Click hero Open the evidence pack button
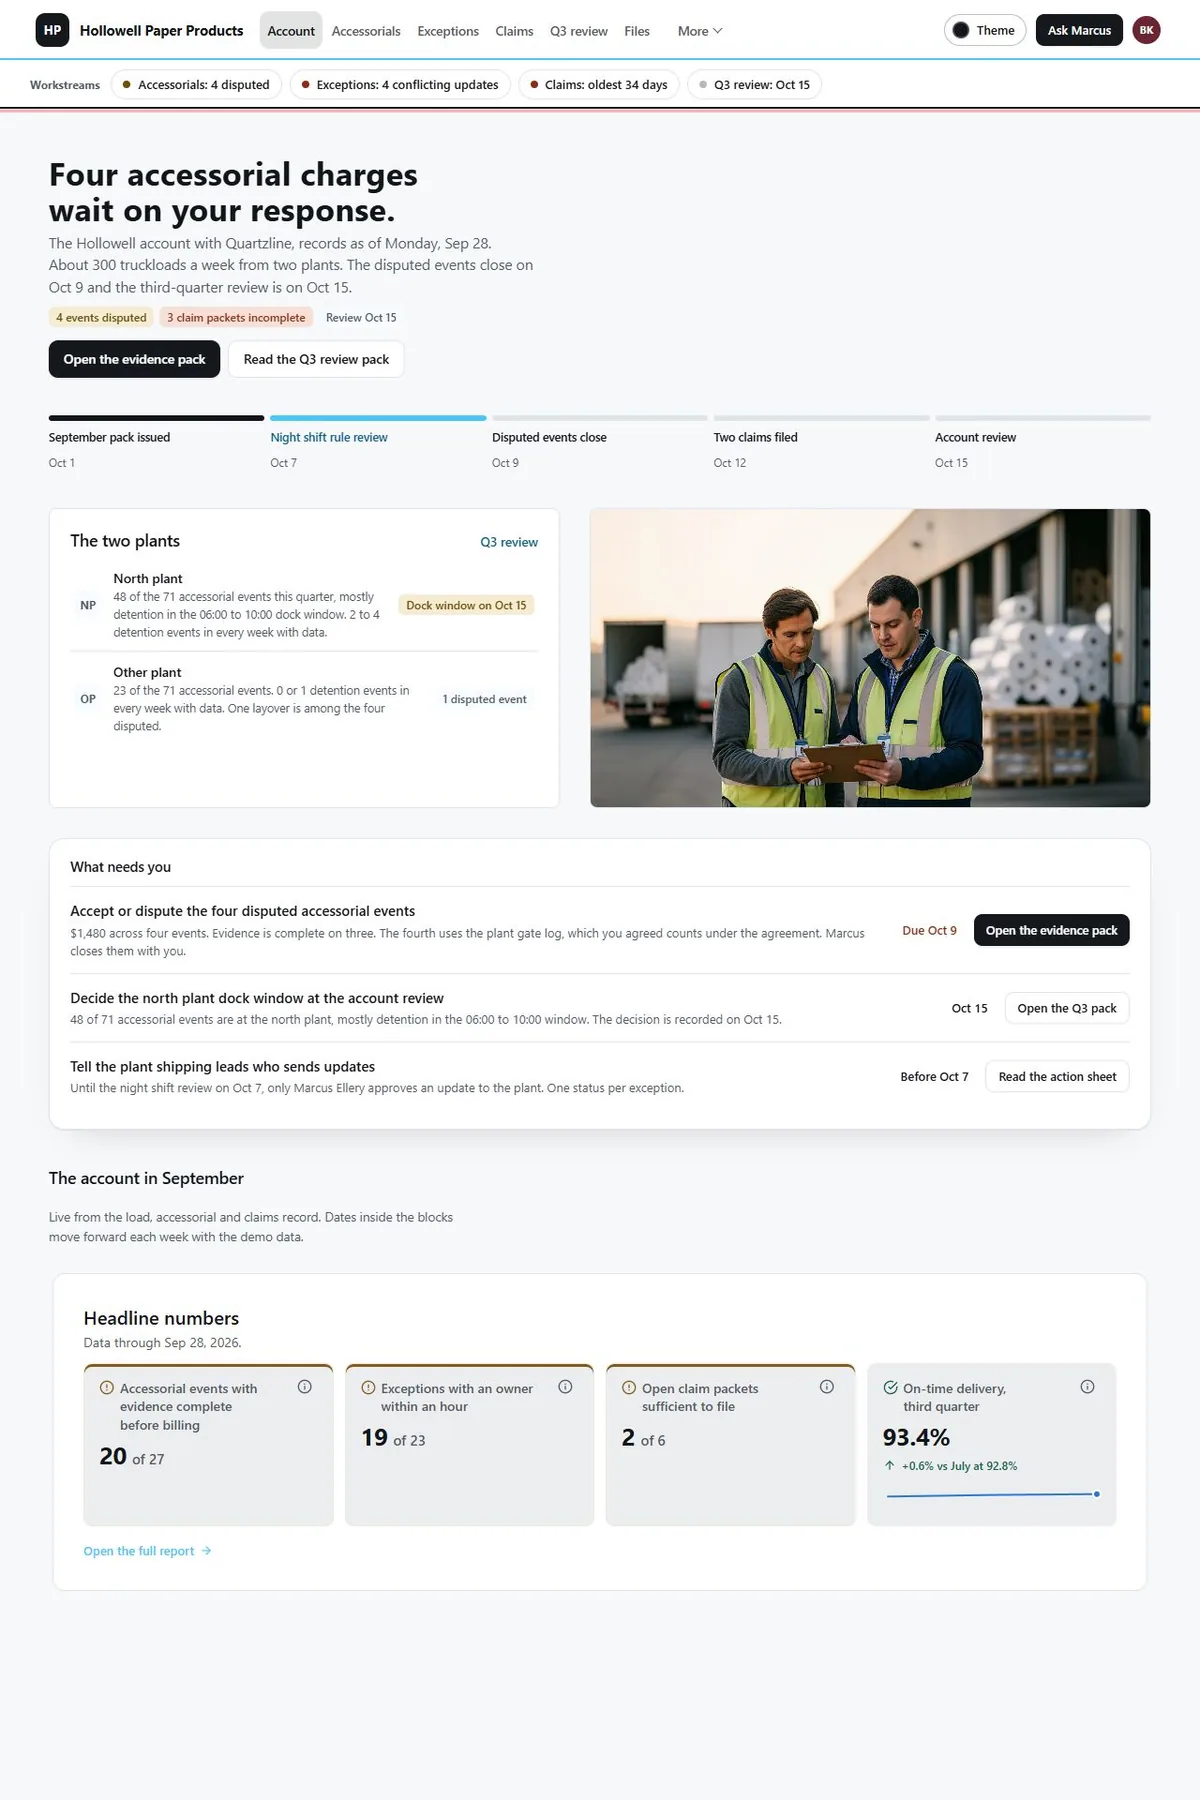The image size is (1200, 1800). coord(134,359)
